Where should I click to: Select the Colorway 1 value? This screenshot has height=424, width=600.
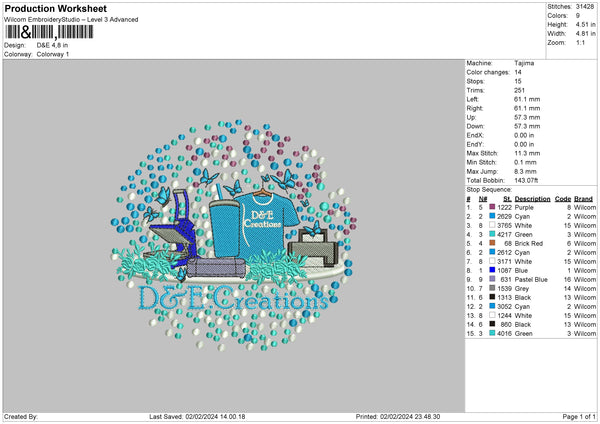(53, 54)
